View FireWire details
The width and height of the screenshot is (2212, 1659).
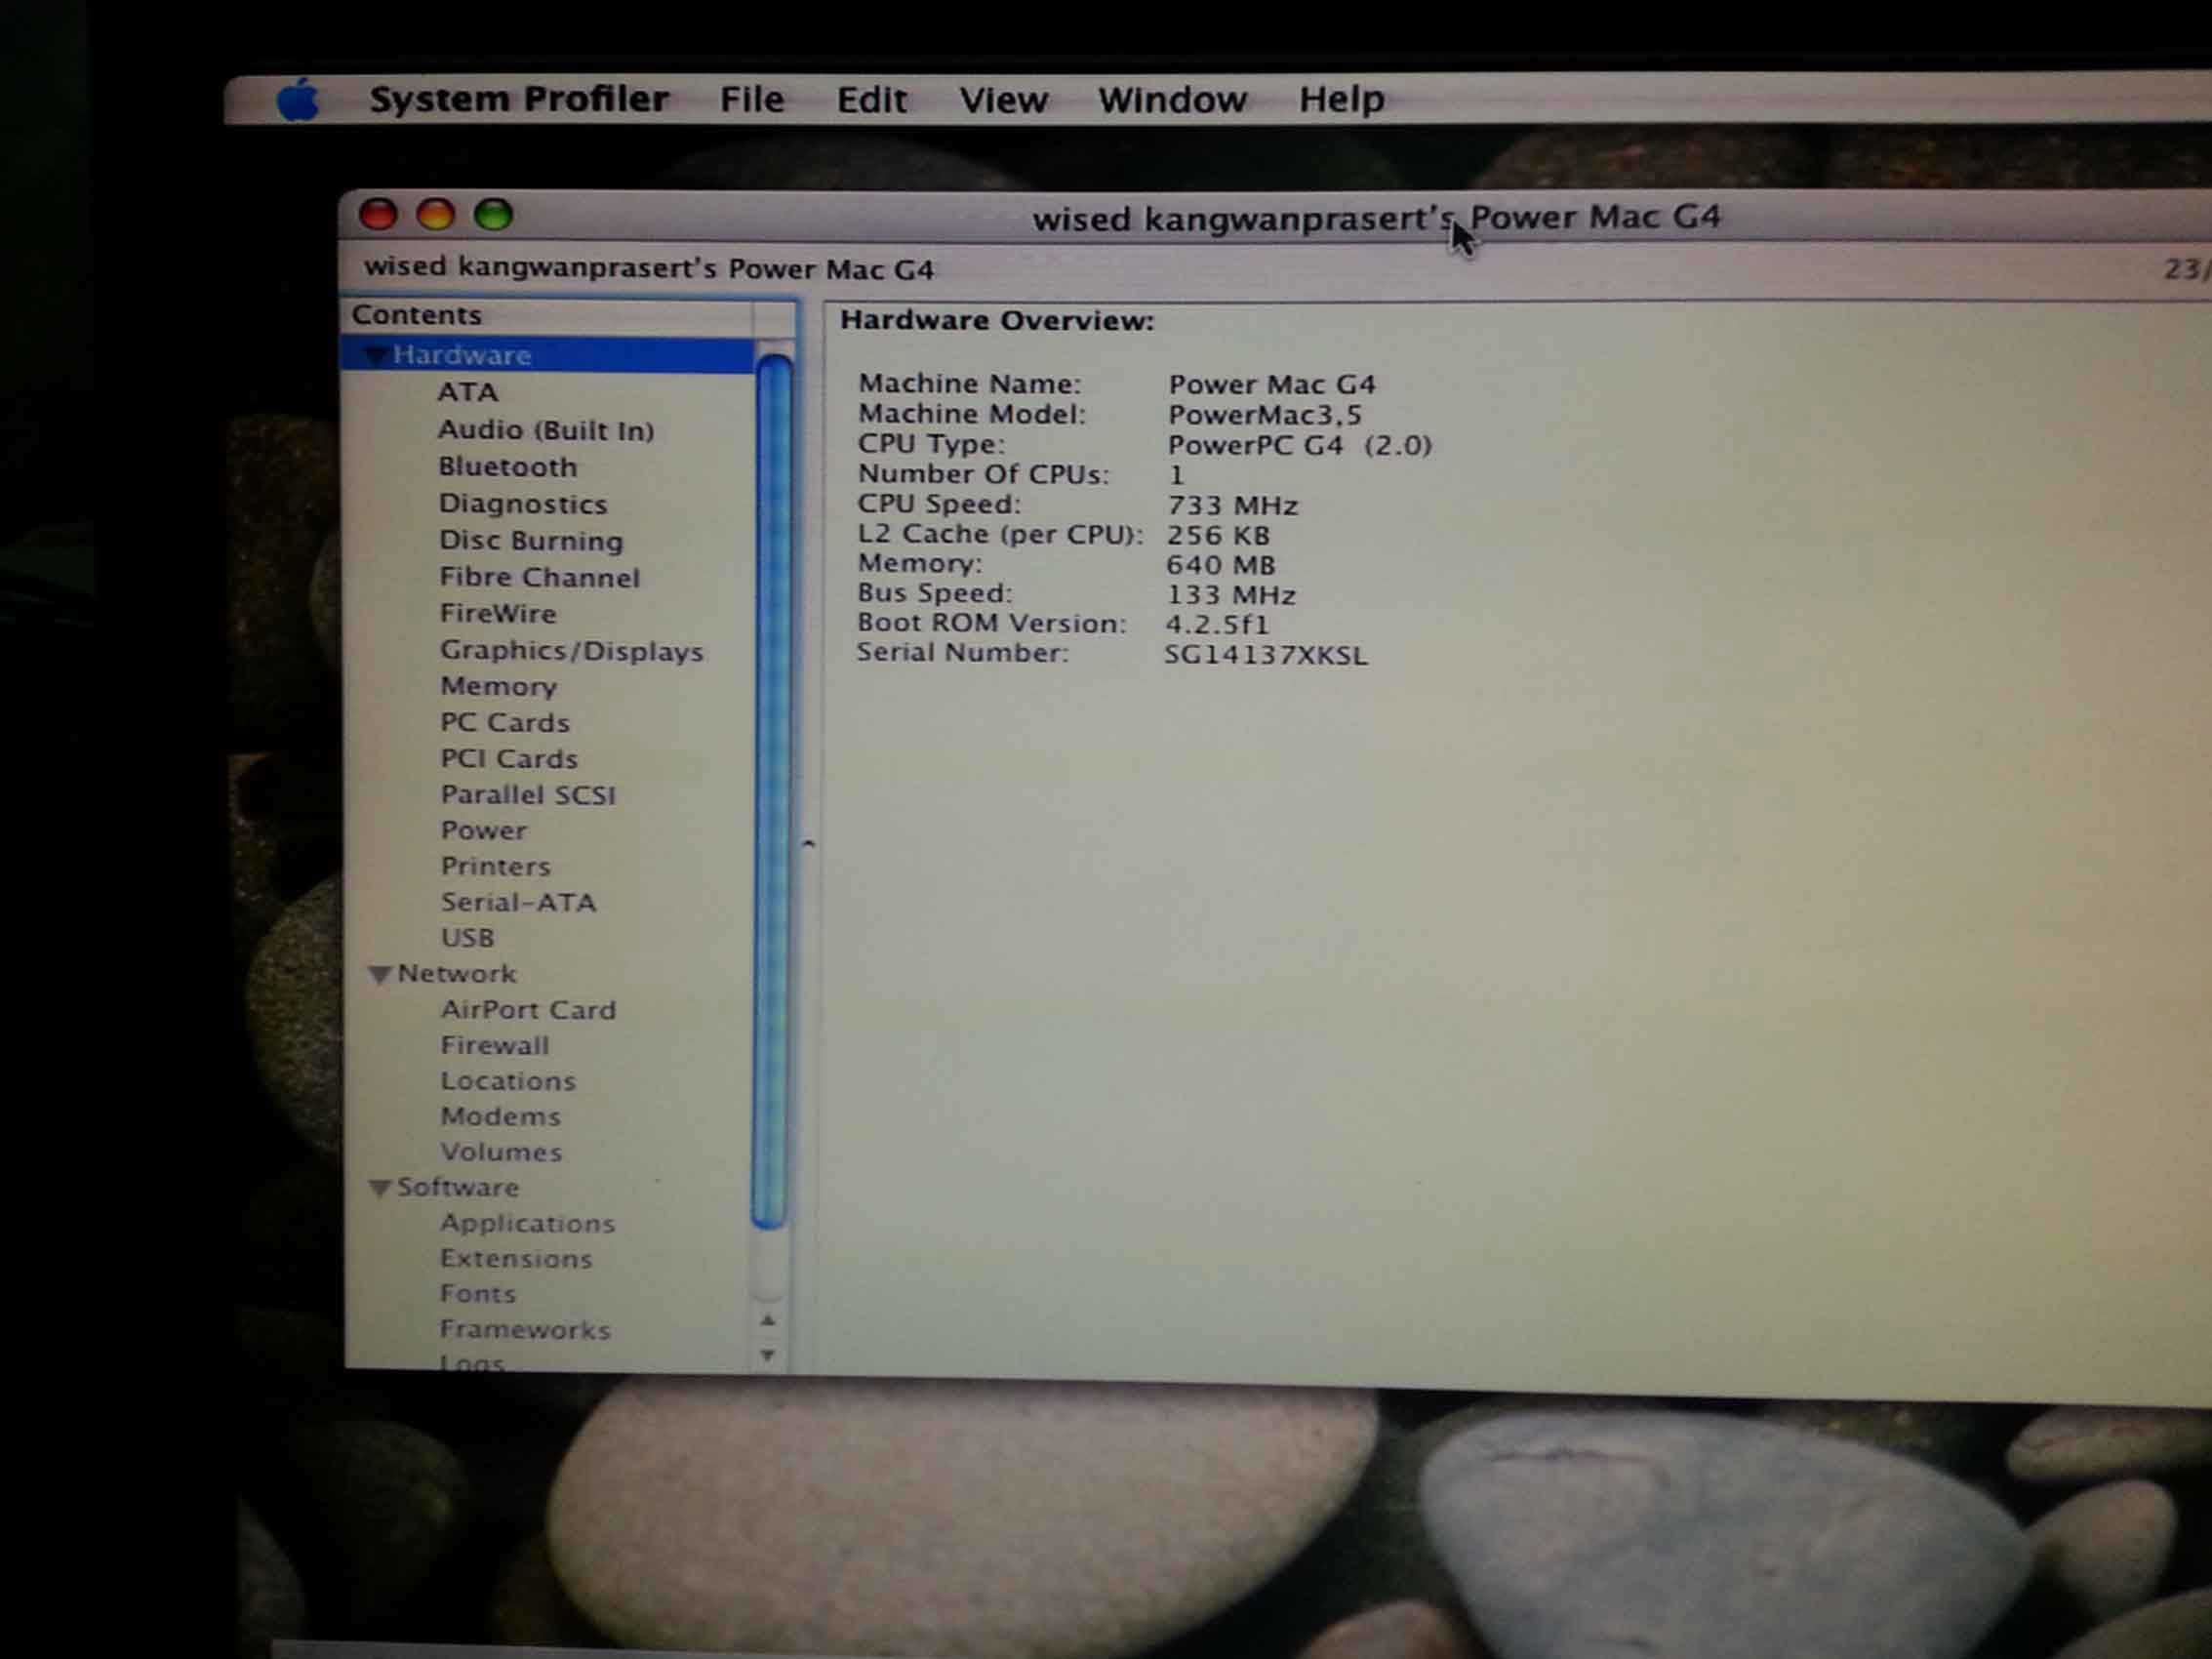[x=498, y=614]
